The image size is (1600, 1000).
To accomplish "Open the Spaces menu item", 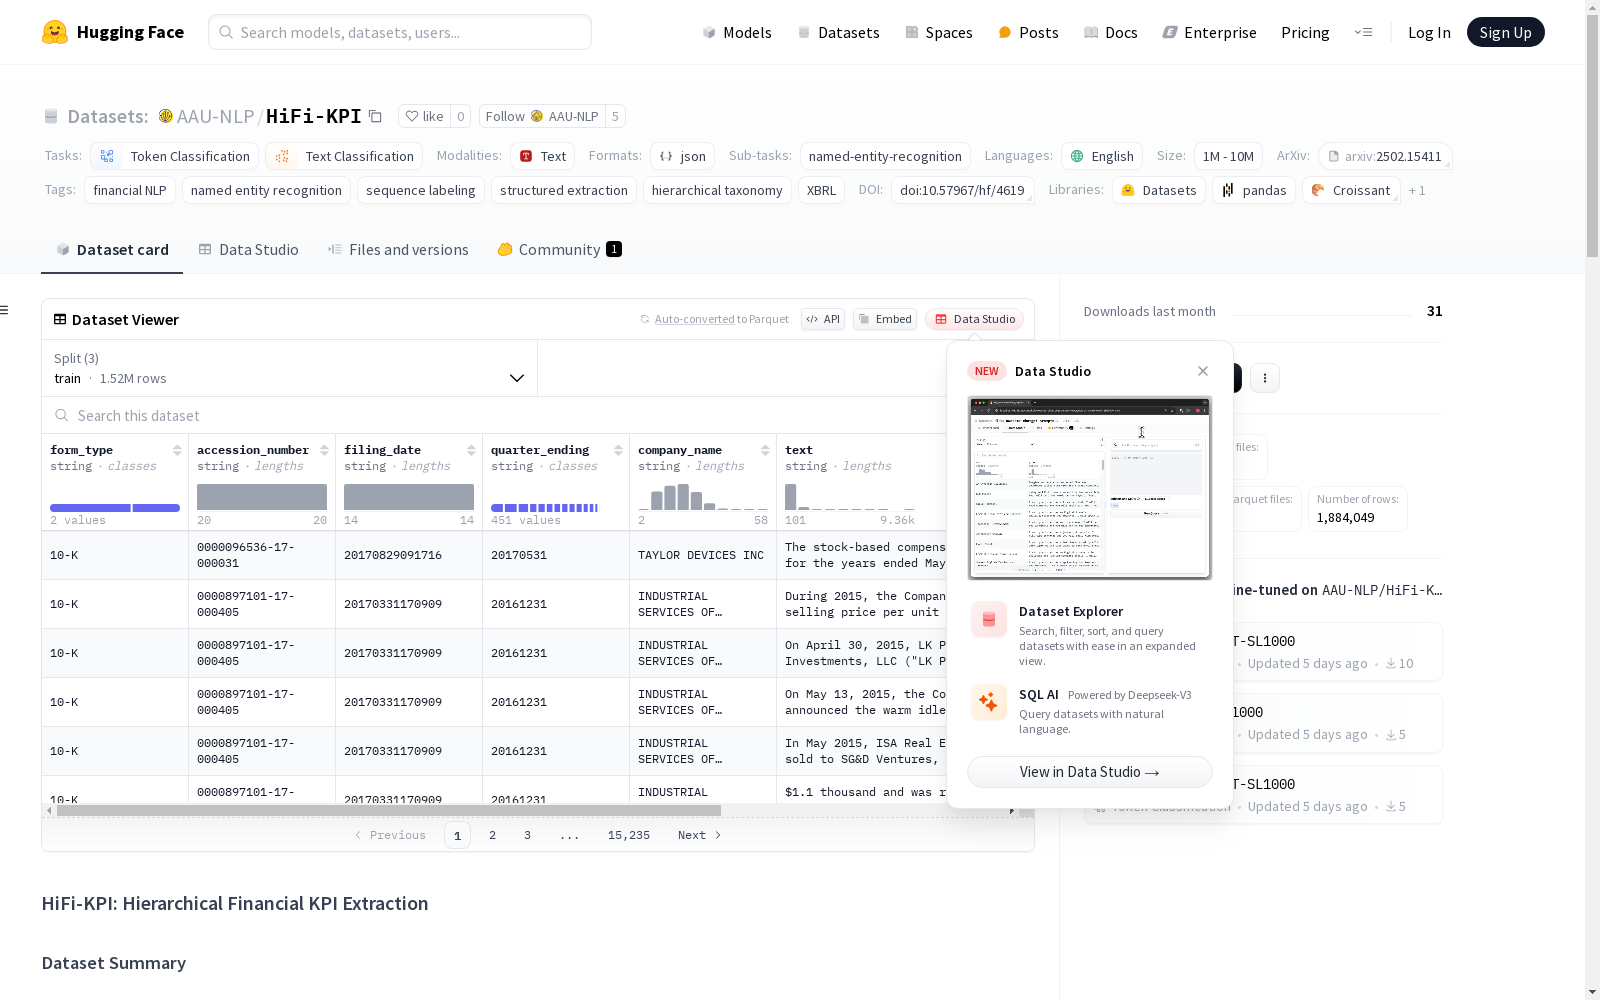I will point(939,32).
